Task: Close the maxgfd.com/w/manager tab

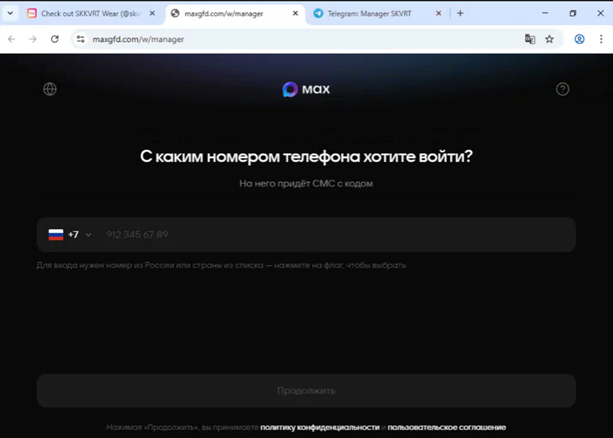Action: 296,13
